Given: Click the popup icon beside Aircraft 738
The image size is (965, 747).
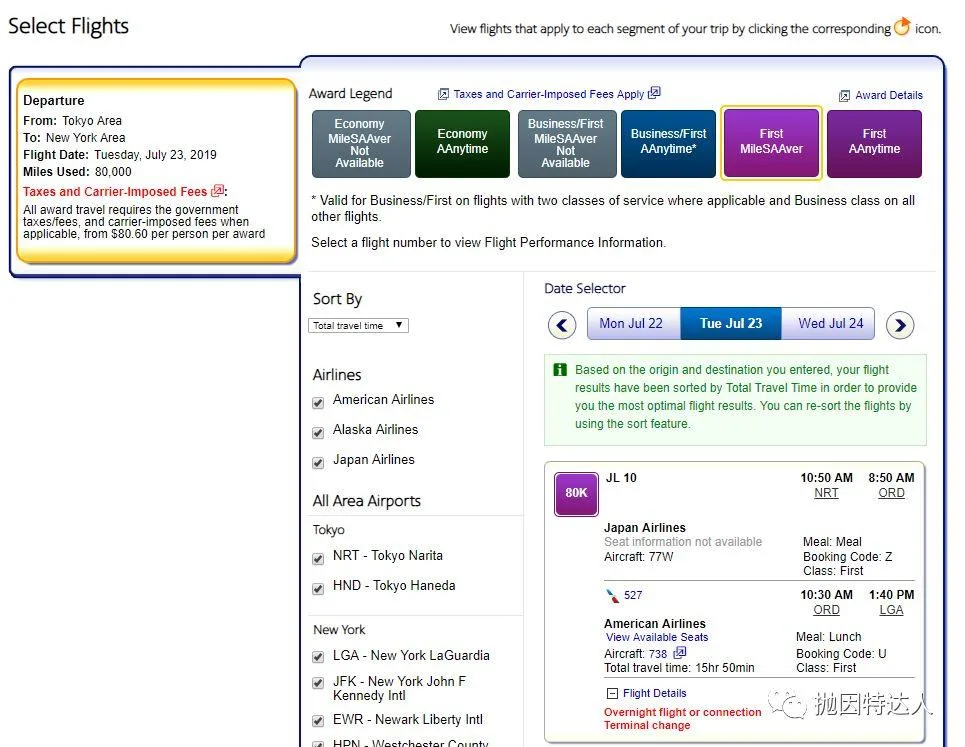Looking at the screenshot, I should (x=680, y=652).
